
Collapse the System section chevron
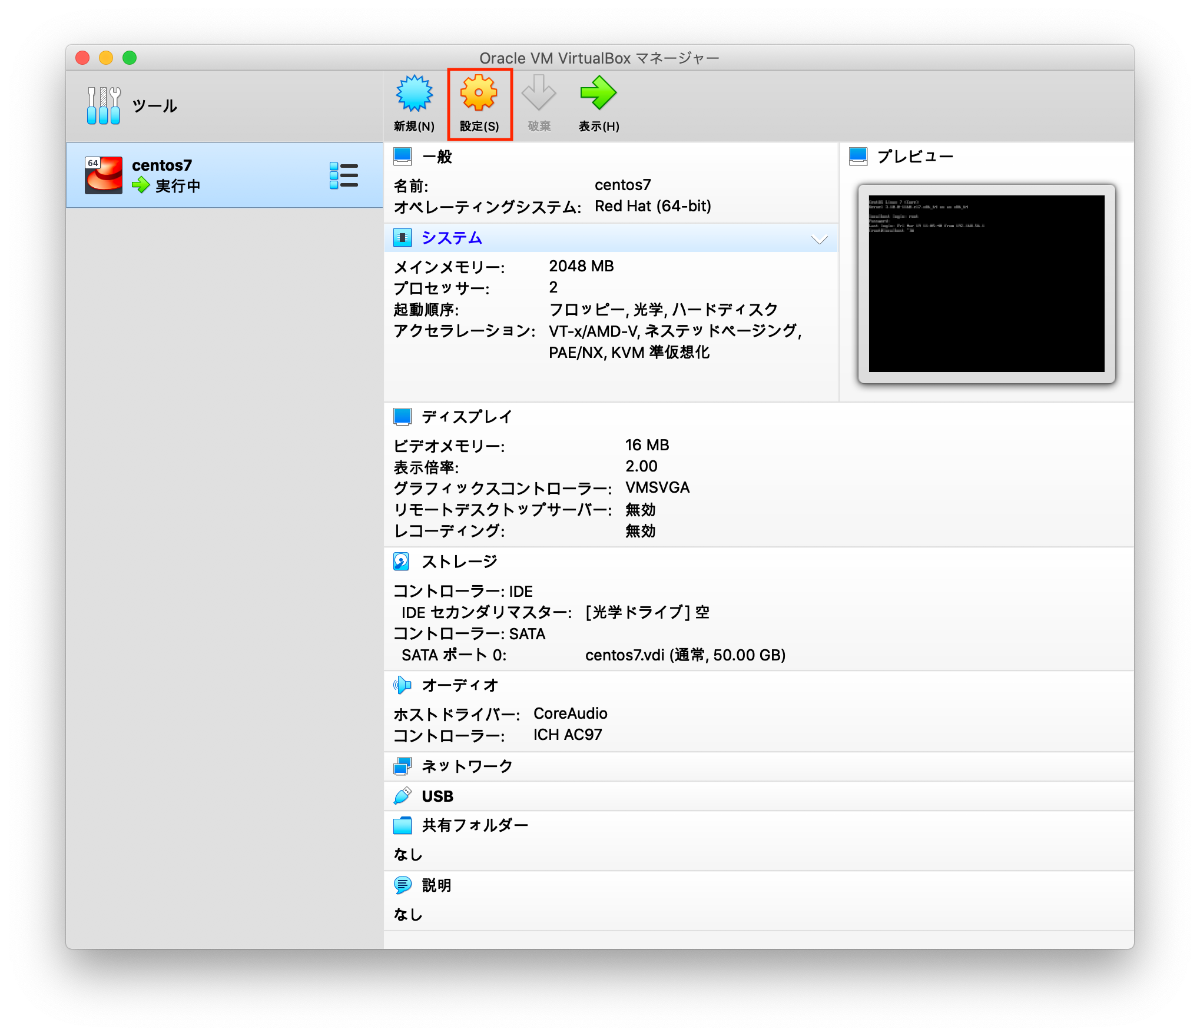(820, 239)
